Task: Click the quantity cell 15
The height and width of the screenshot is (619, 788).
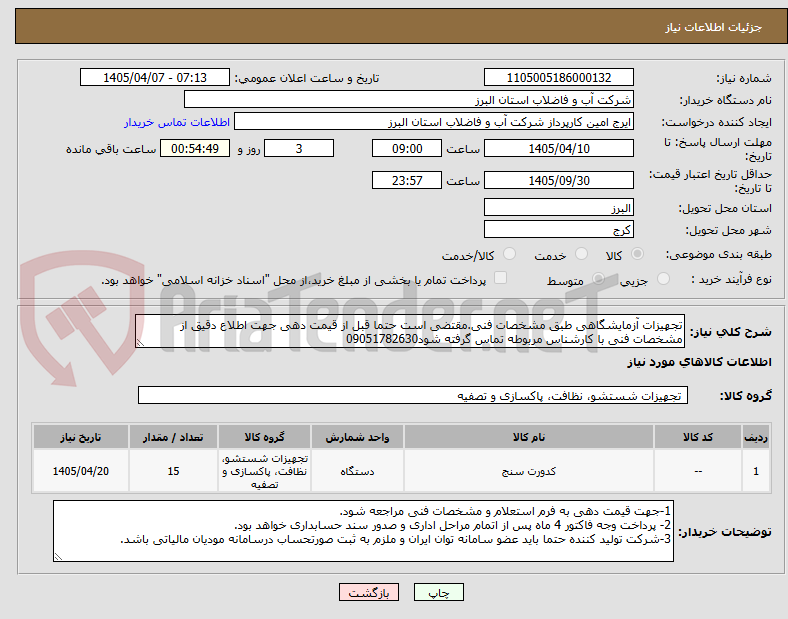Action: tap(173, 471)
